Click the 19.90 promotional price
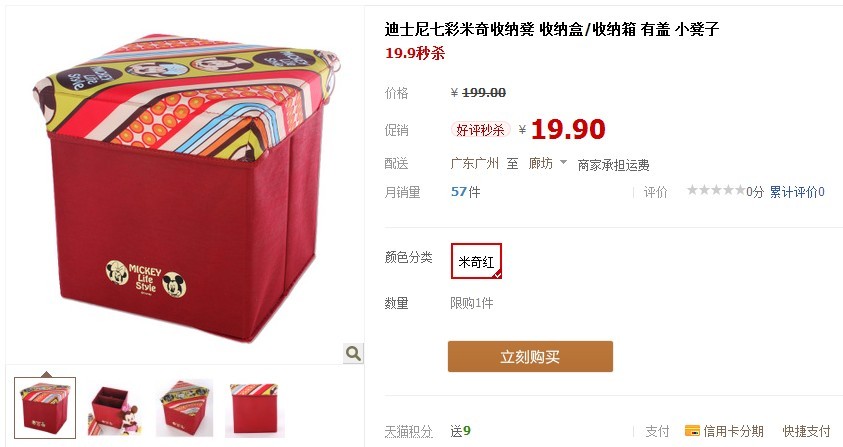This screenshot has width=843, height=447. pos(568,129)
